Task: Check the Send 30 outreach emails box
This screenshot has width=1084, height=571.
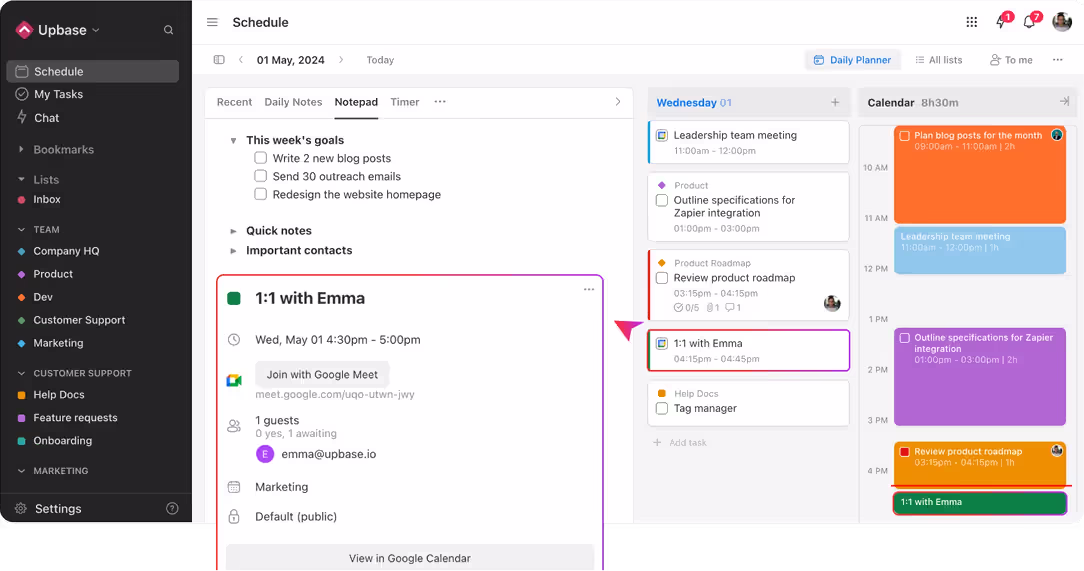Action: [261, 176]
